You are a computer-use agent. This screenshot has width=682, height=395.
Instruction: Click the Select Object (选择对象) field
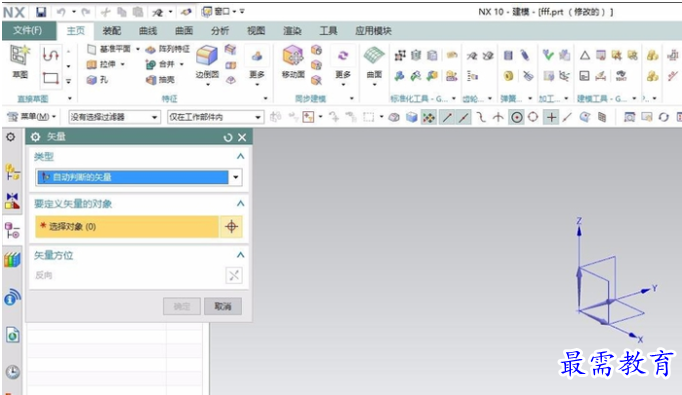[x=127, y=226]
